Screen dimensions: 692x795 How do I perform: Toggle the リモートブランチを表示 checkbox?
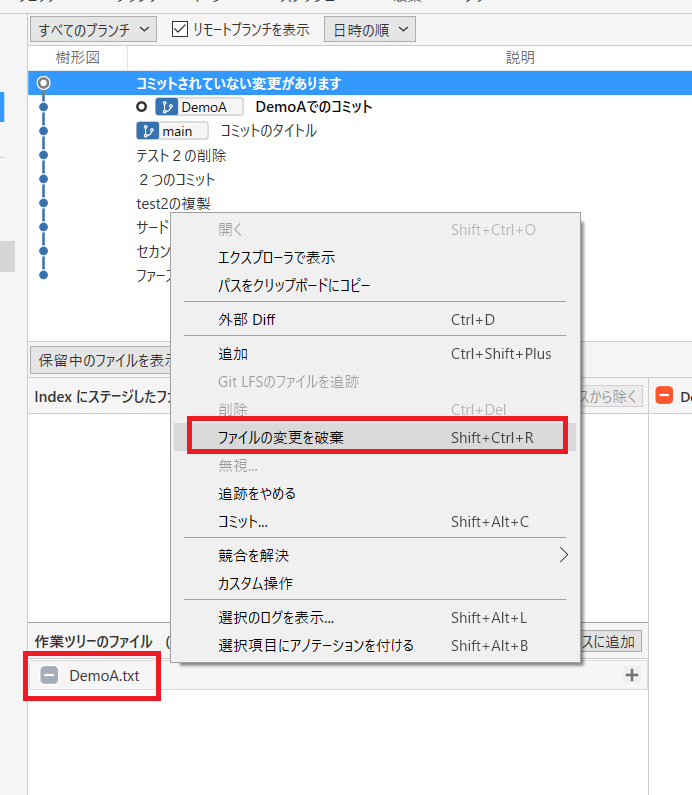[x=180, y=30]
